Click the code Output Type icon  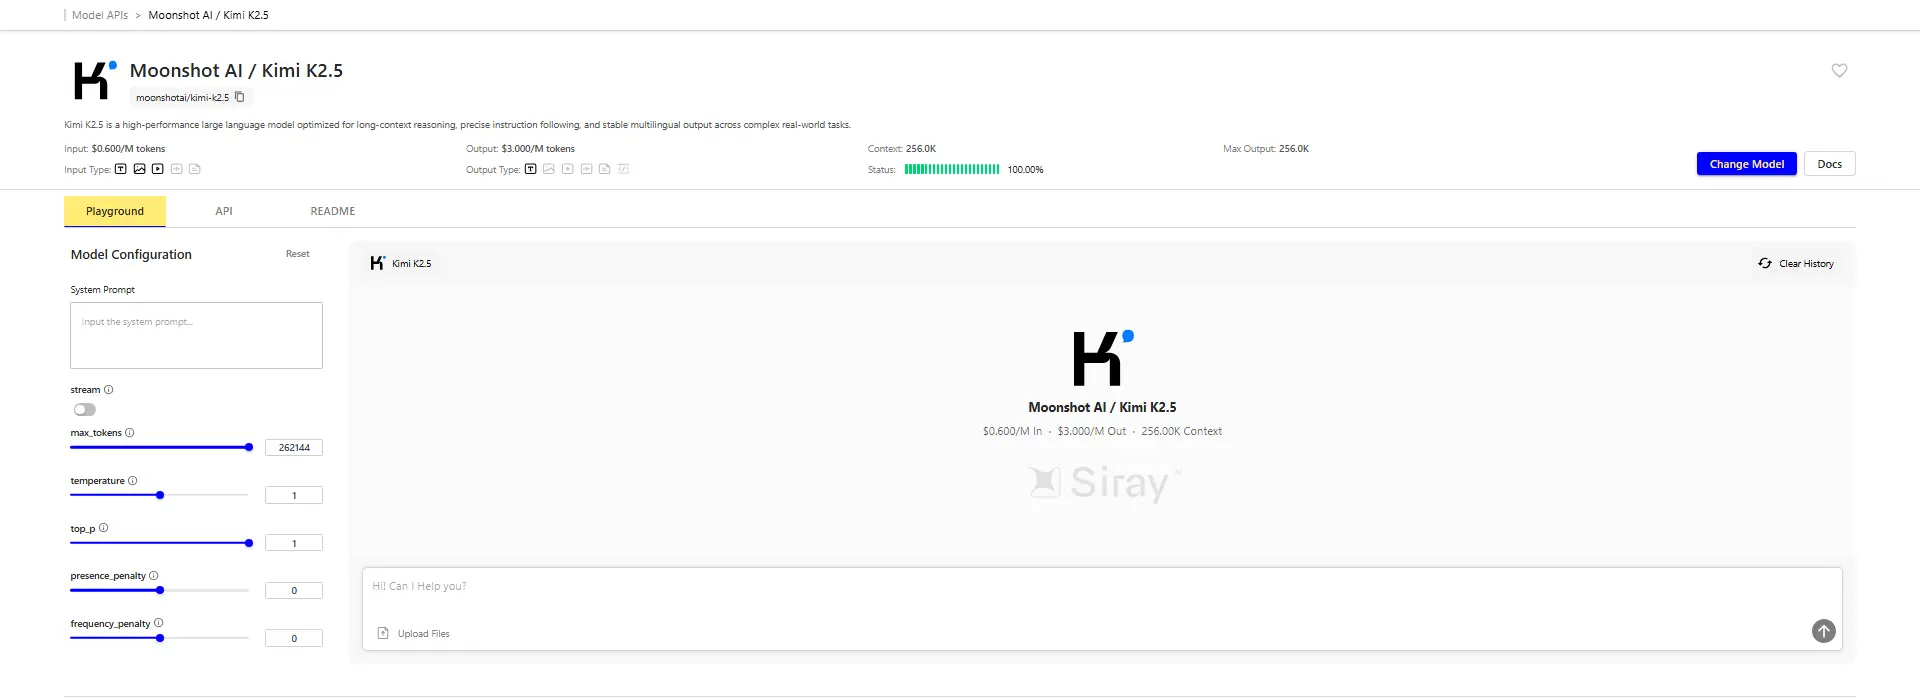[624, 169]
